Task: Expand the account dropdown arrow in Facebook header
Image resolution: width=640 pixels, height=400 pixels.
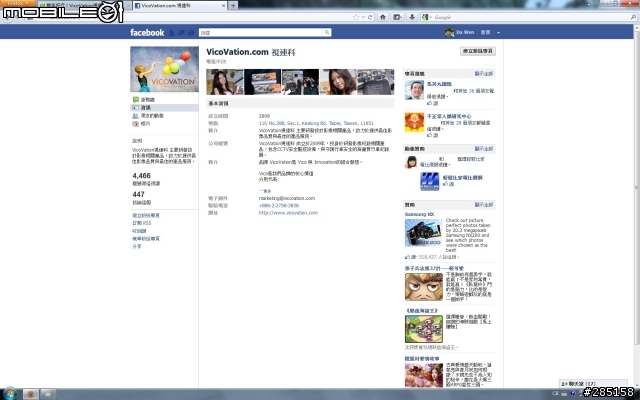Action: point(498,33)
